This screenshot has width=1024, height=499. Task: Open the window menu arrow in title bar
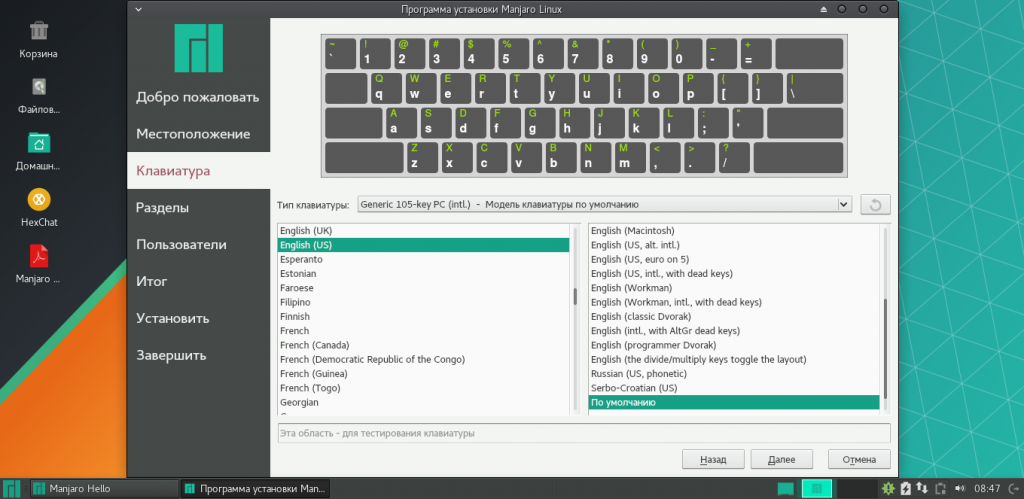pyautogui.click(x=138, y=9)
